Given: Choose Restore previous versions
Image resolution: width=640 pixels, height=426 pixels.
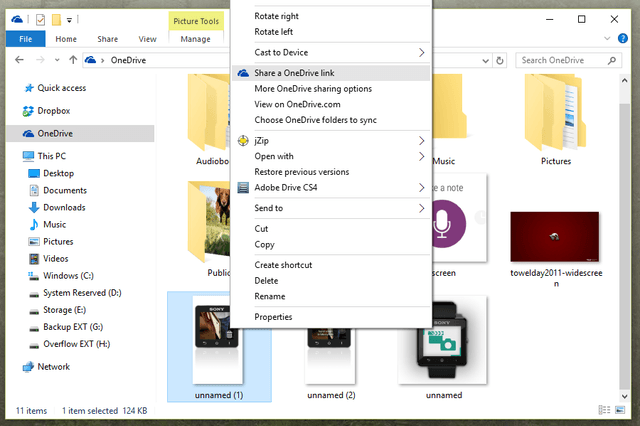Looking at the screenshot, I should click(331, 172).
